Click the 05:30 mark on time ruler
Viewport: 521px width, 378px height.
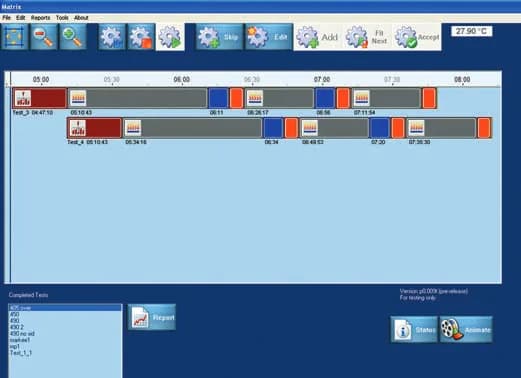[111, 79]
